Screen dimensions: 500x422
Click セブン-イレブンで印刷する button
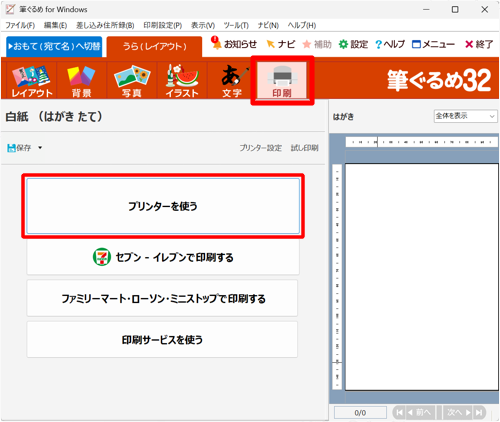(163, 257)
